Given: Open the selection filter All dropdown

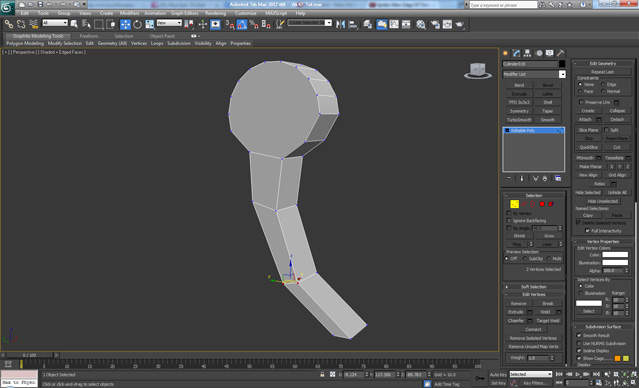Looking at the screenshot, I should 55,23.
